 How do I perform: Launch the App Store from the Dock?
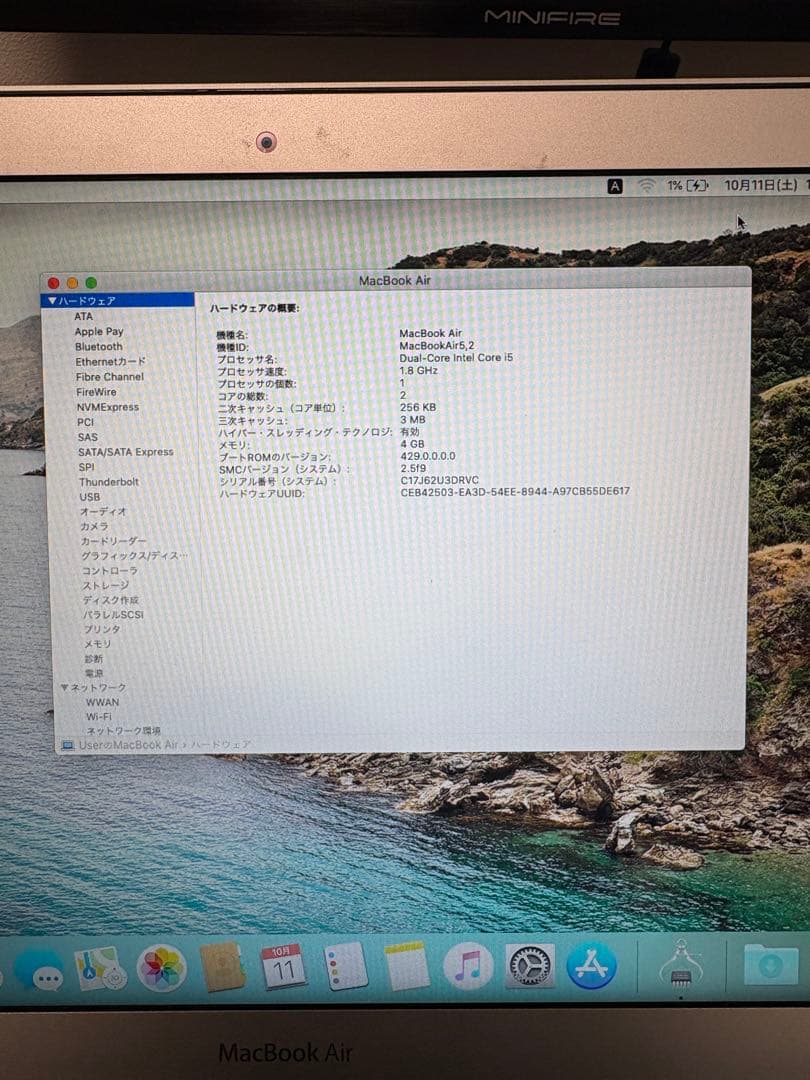(592, 965)
